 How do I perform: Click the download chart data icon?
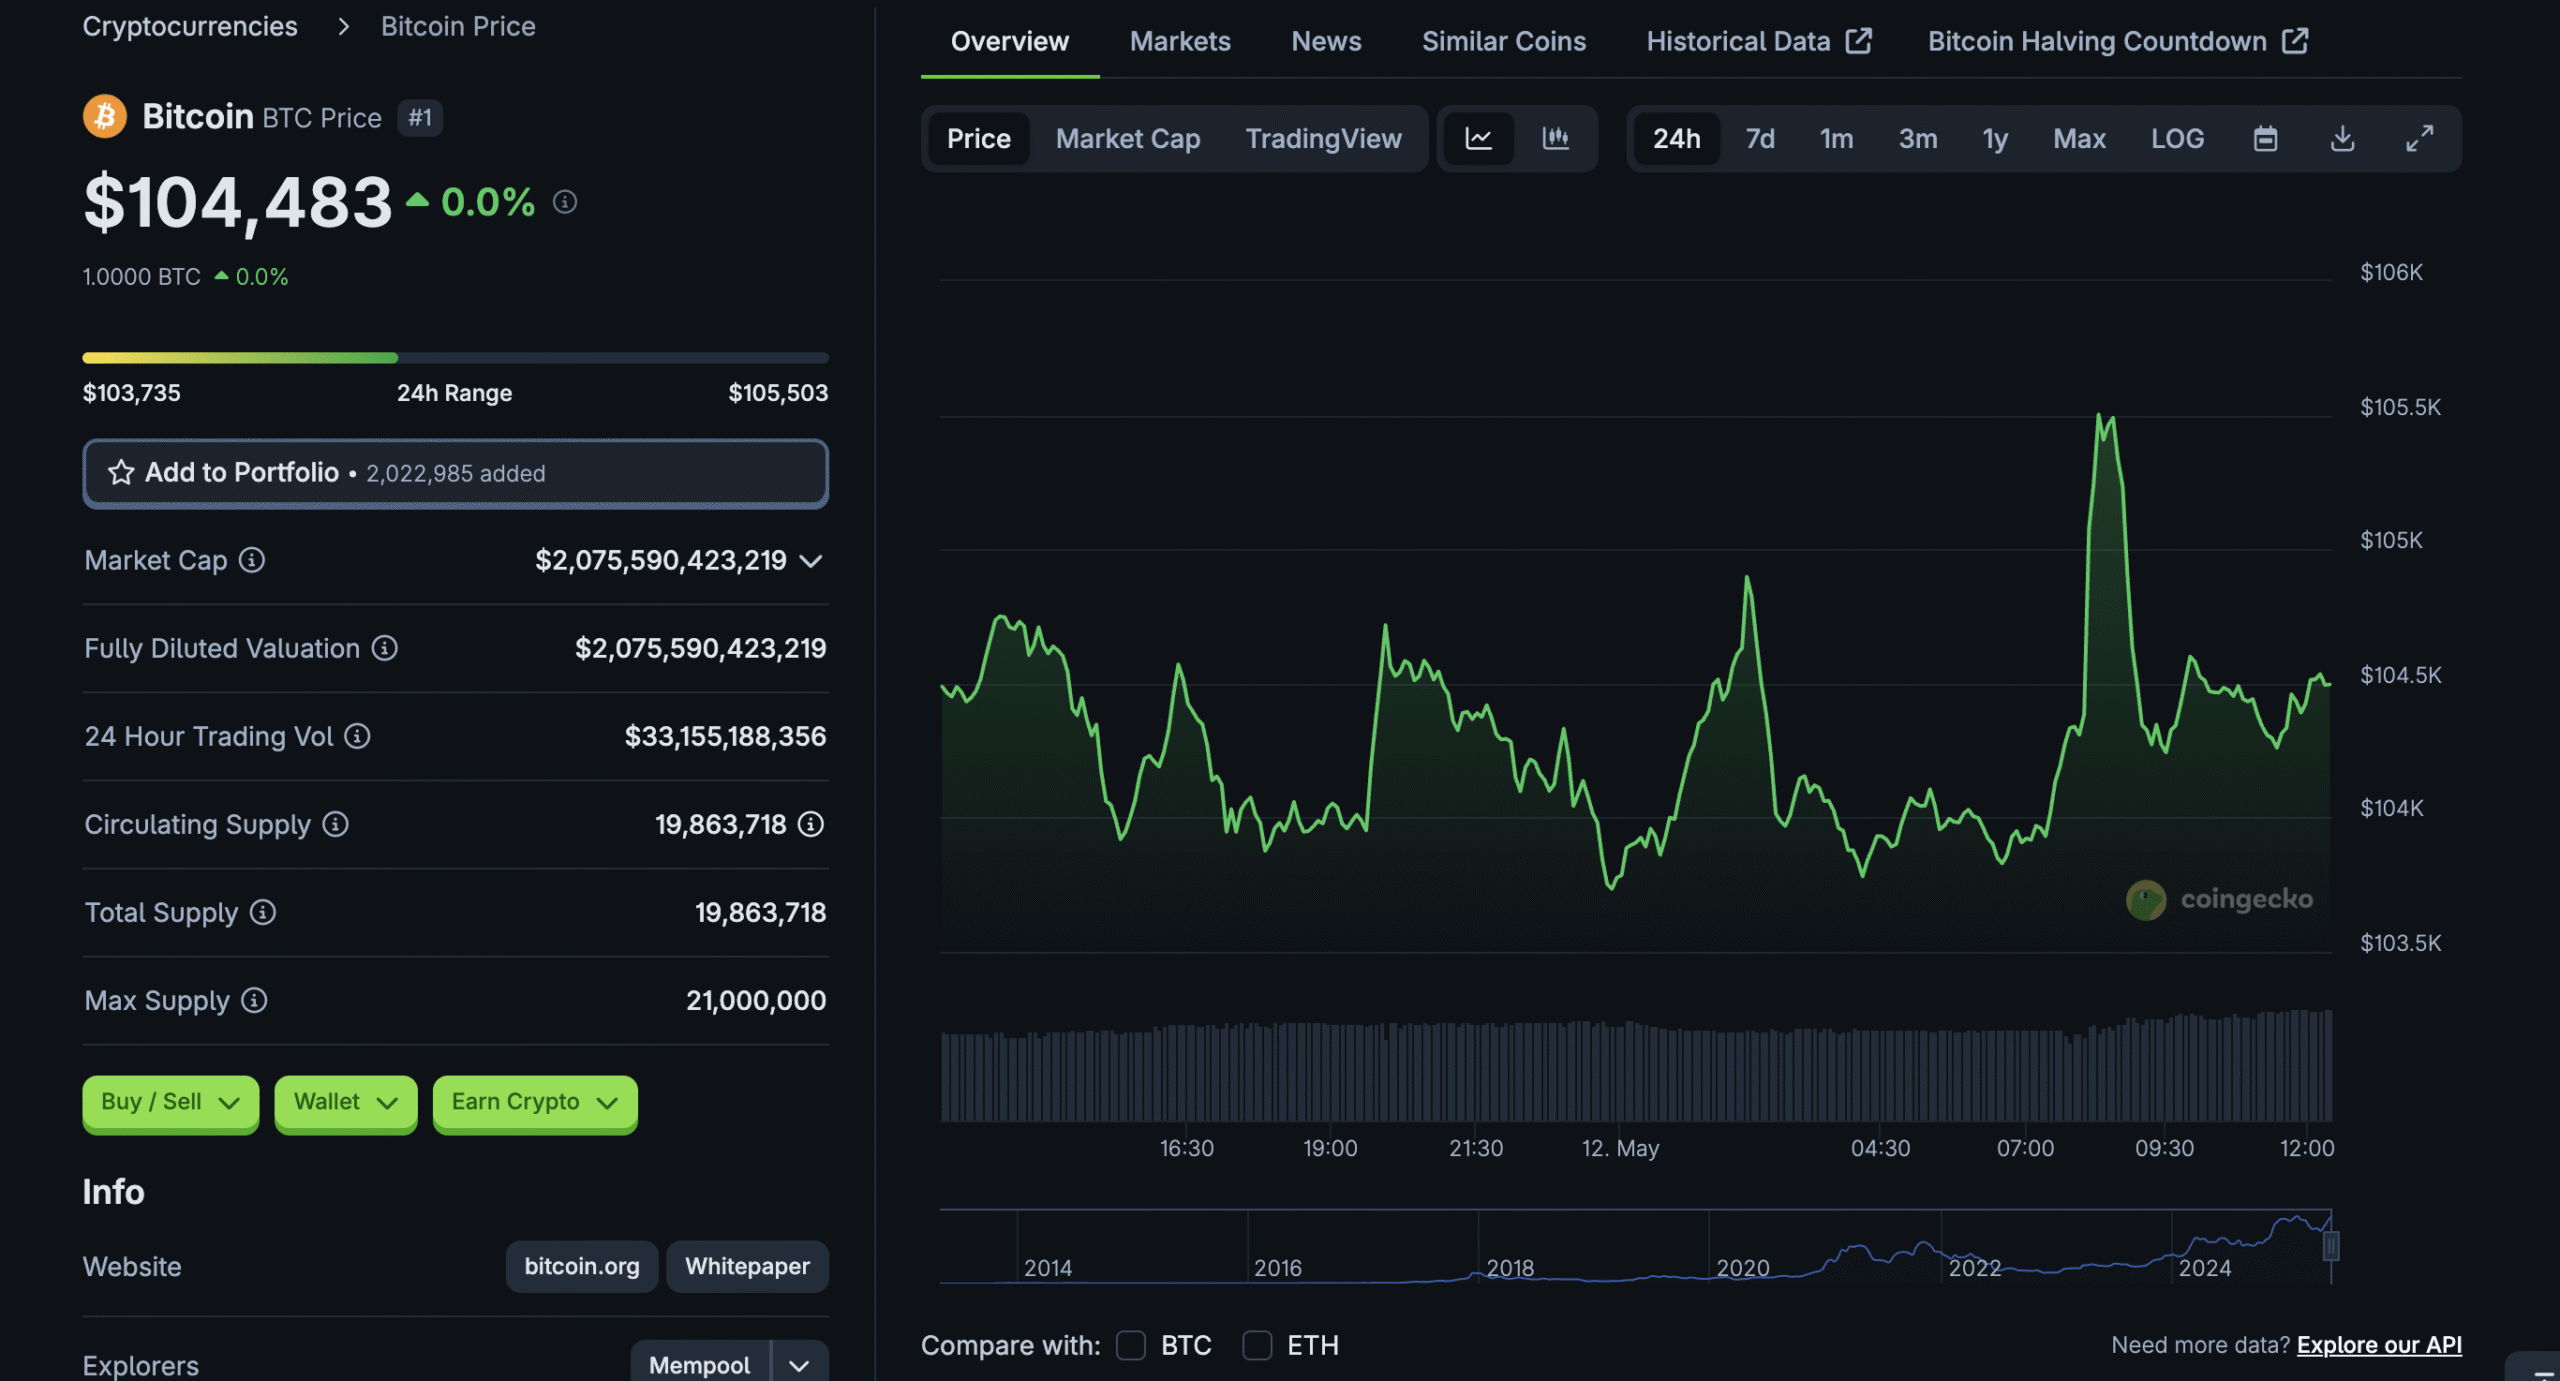coord(2342,138)
